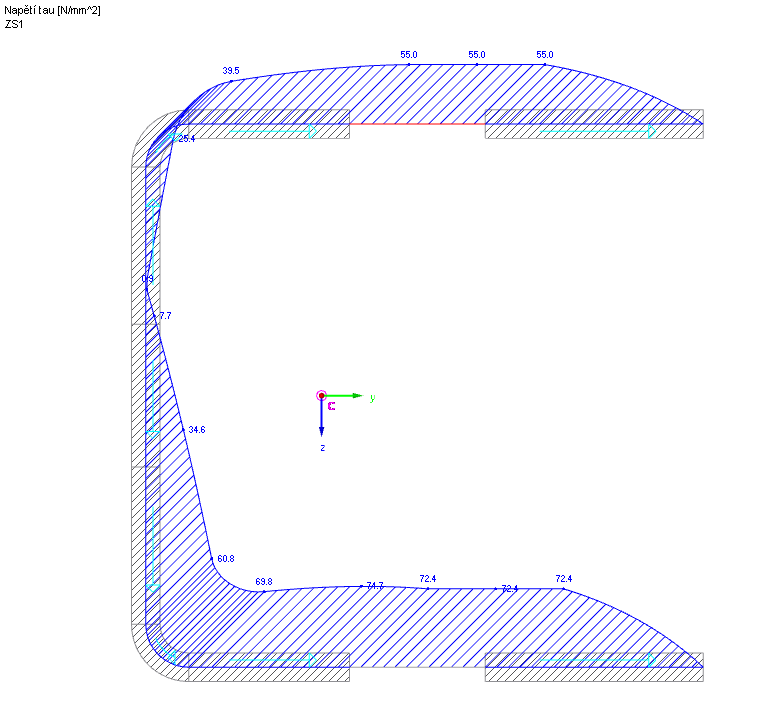The width and height of the screenshot is (776, 711).
Task: Select the leftmost 55.0 stress value
Action: pos(409,55)
